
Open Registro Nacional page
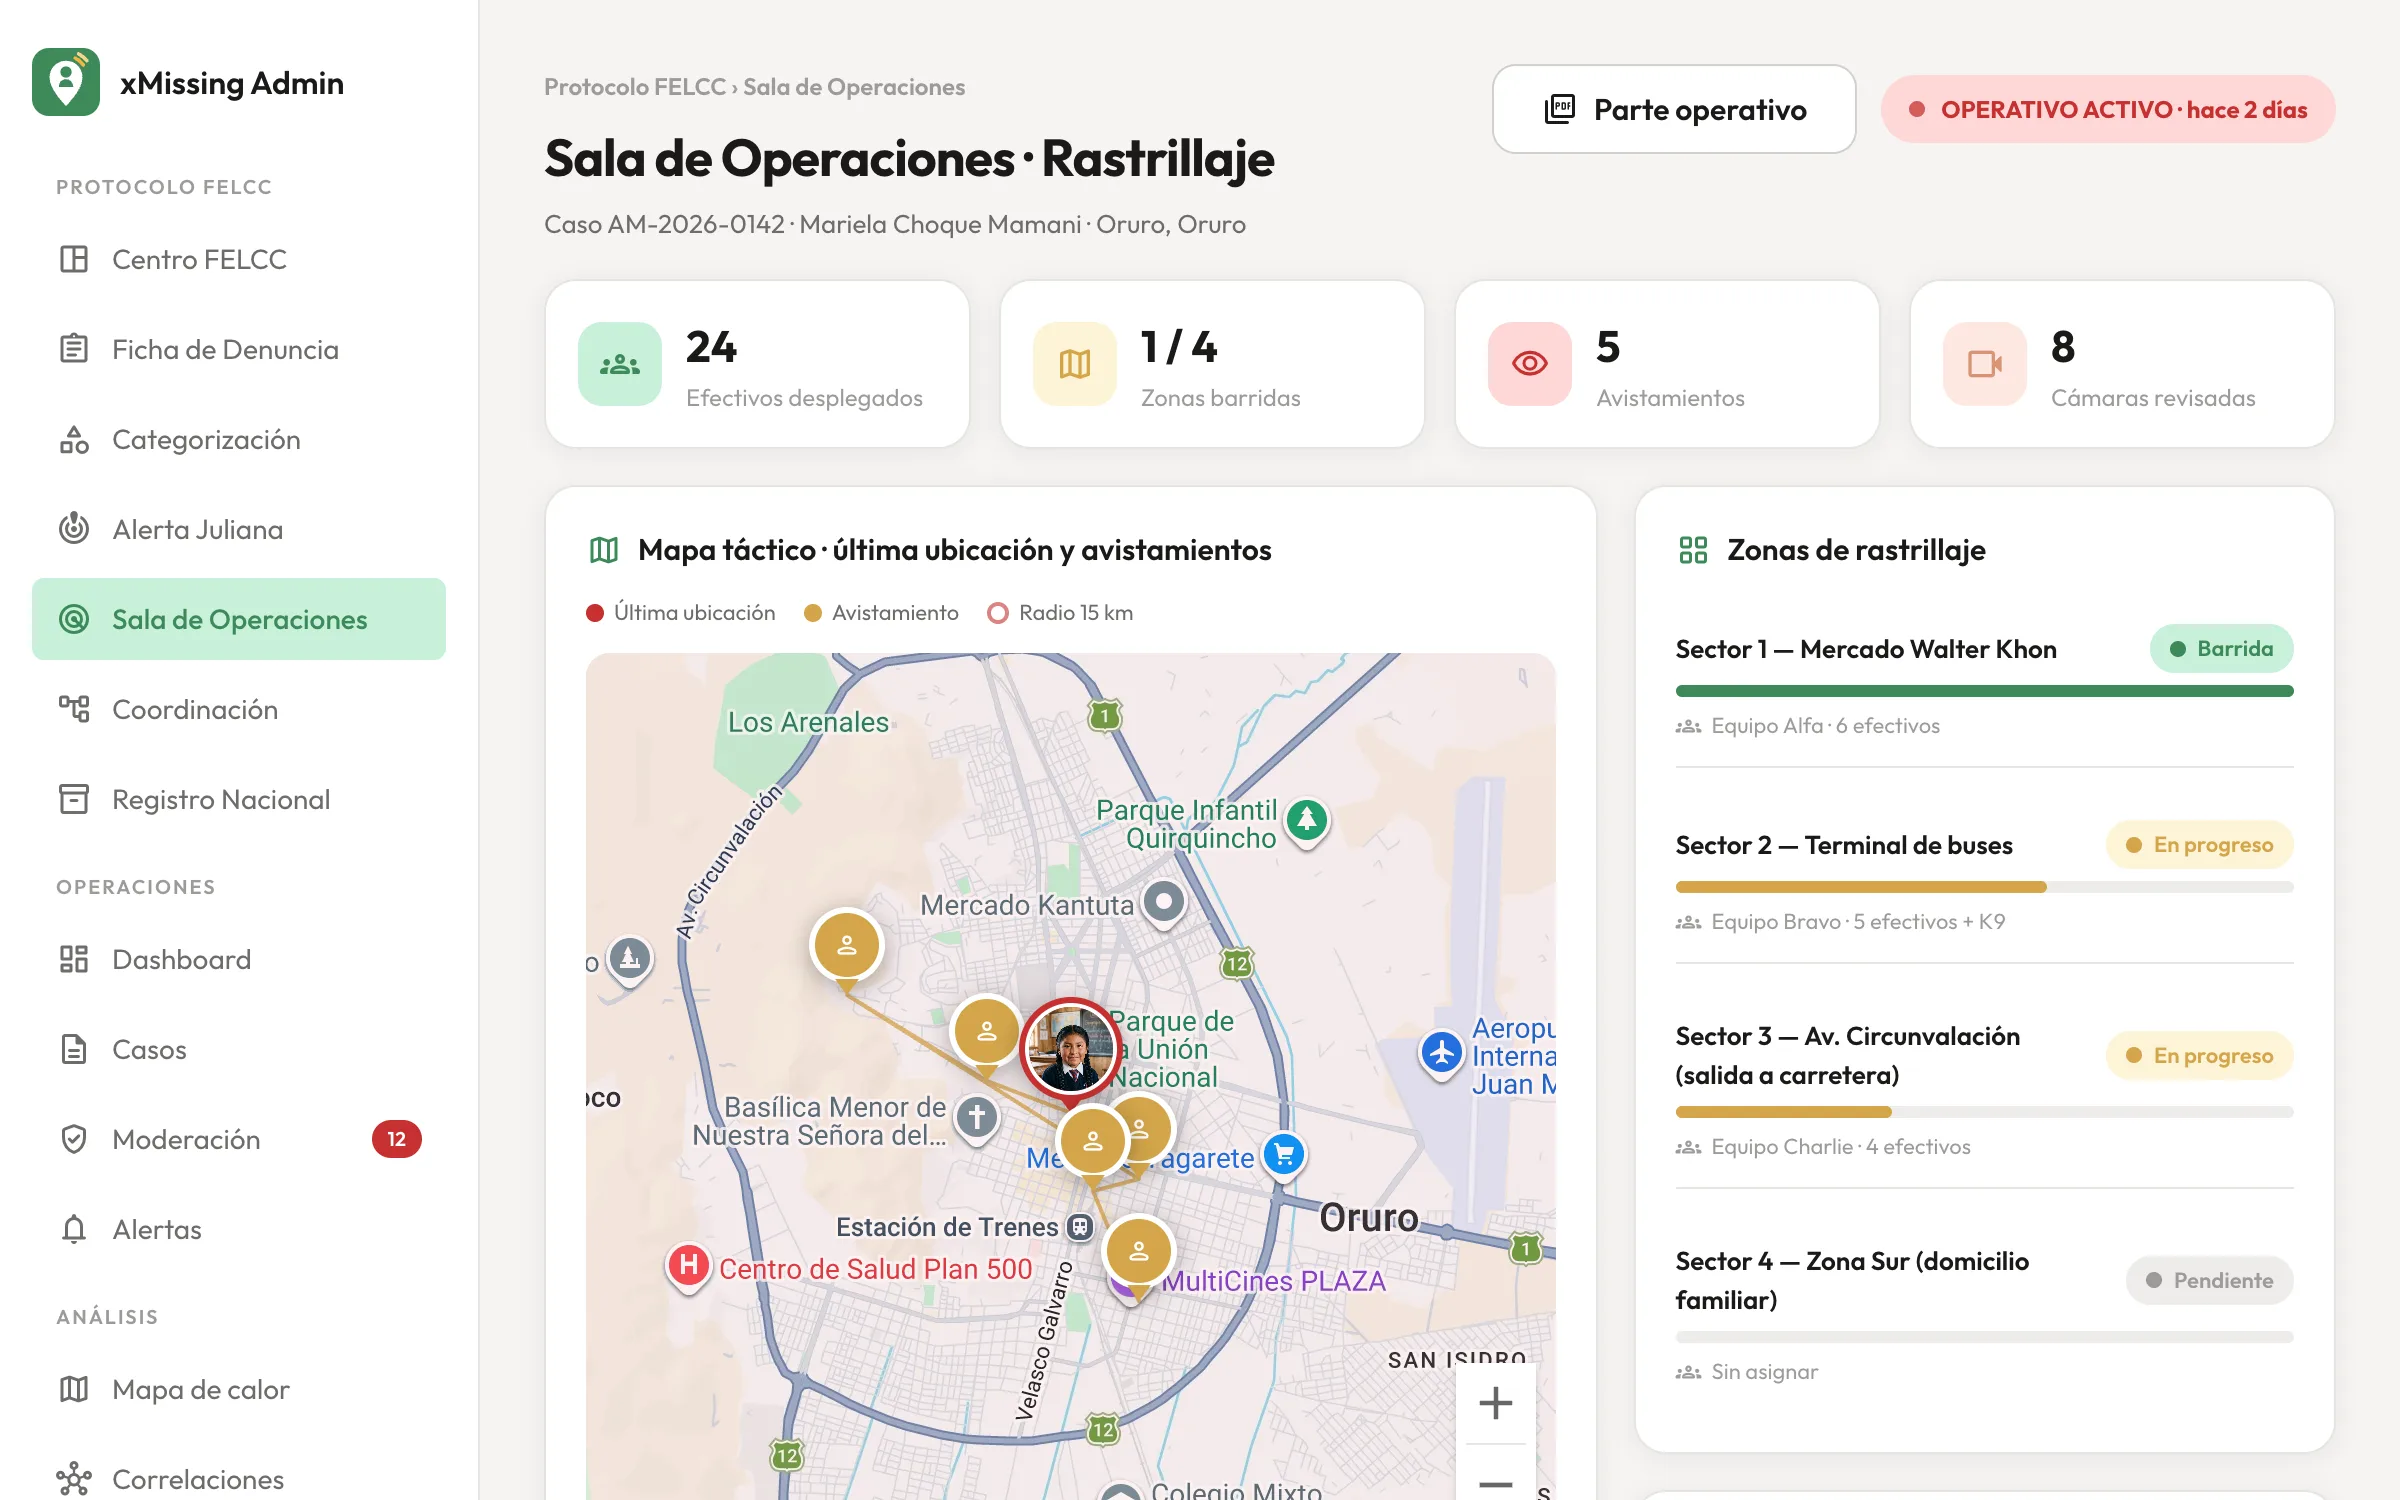(x=239, y=799)
